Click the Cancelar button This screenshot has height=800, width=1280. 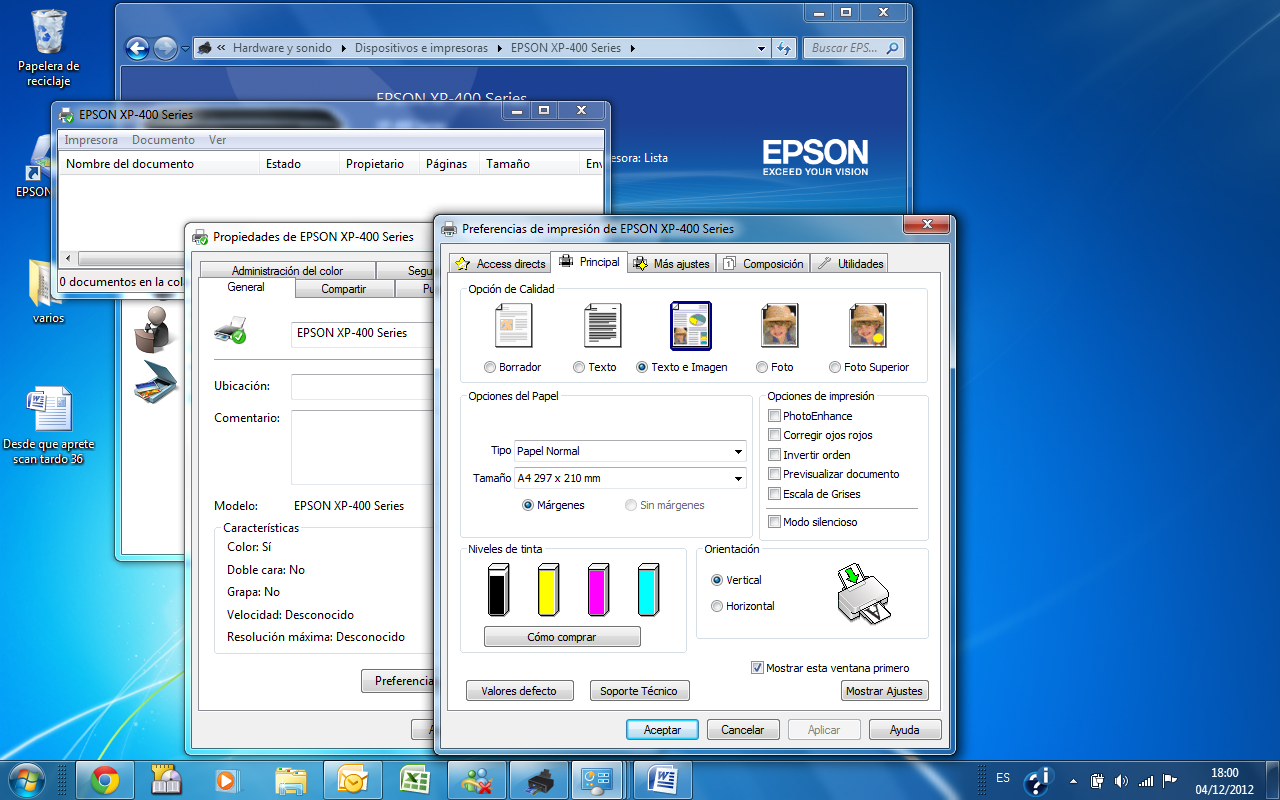tap(743, 730)
